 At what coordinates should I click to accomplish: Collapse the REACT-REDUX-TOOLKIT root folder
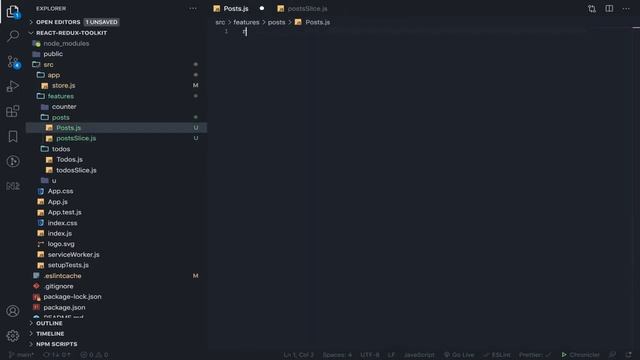(x=71, y=33)
